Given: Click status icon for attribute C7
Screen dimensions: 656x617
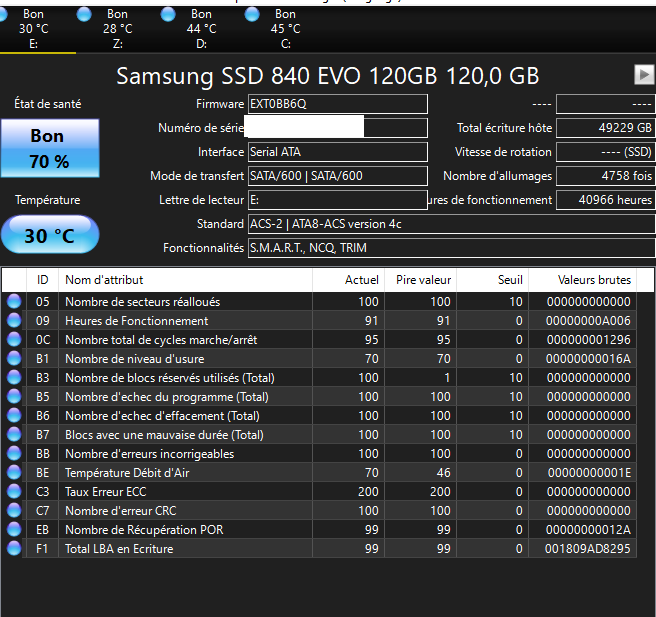Looking at the screenshot, I should (14, 510).
